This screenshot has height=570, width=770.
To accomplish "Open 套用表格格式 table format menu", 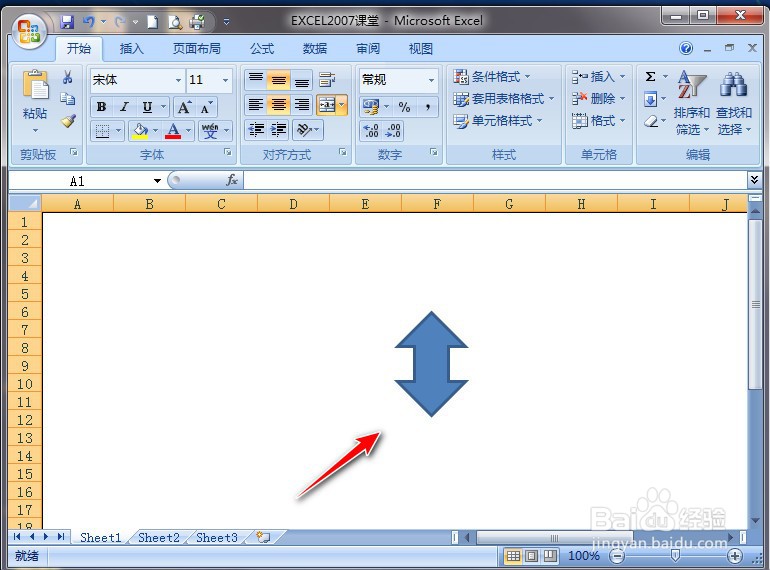I will point(504,99).
